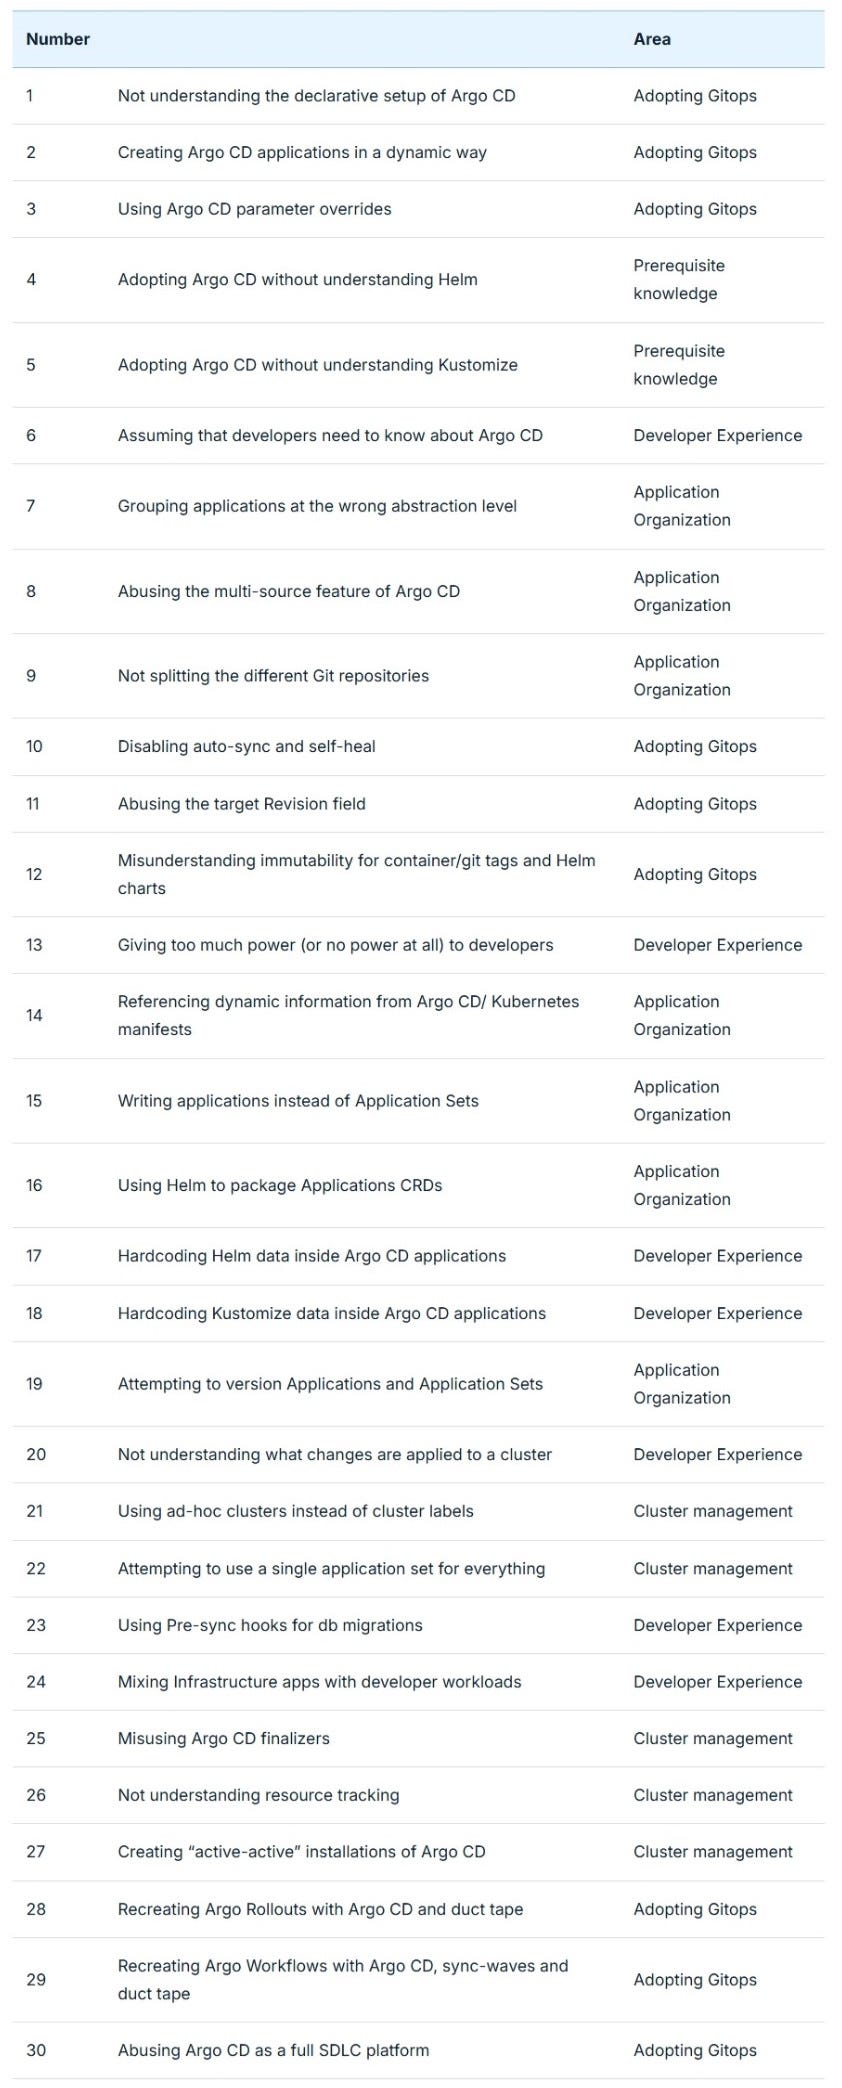The height and width of the screenshot is (2088, 842).
Task: Click 'Adopting Argo CD without understanding Kustomize'
Action: (x=317, y=365)
